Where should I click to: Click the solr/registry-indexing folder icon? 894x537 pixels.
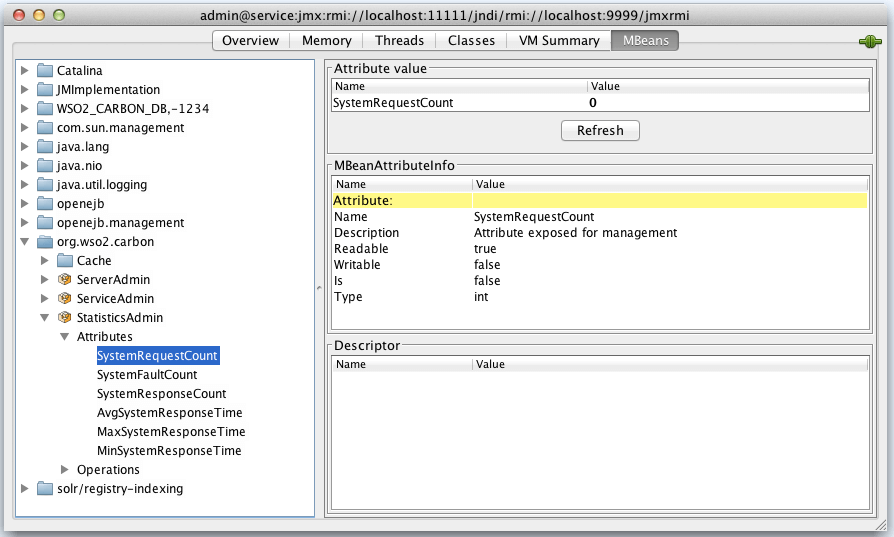pyautogui.click(x=45, y=489)
